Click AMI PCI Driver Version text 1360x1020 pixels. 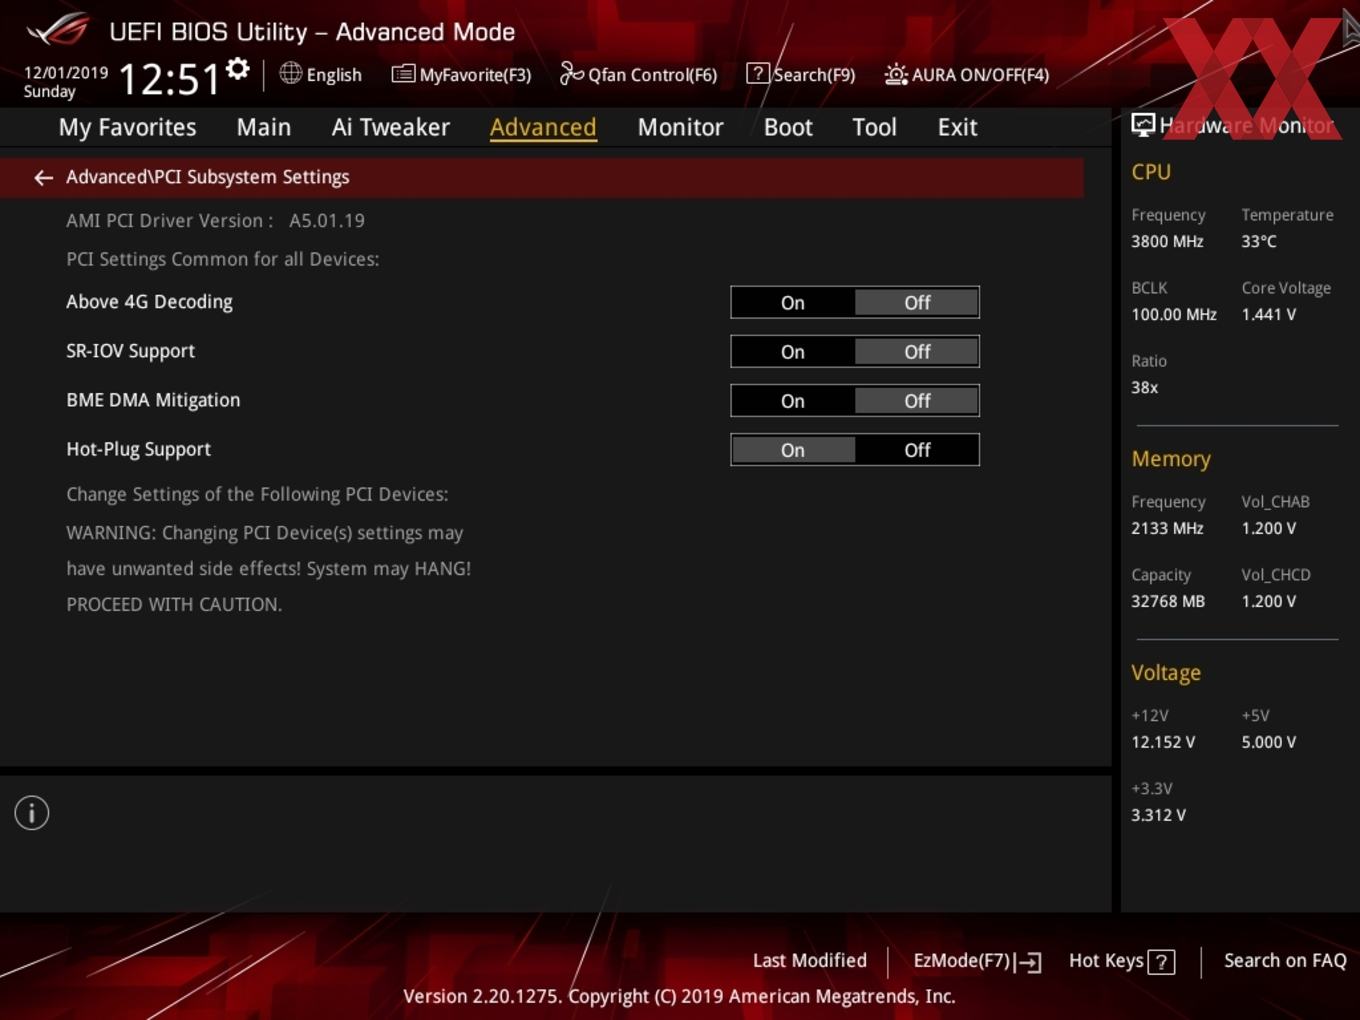click(215, 220)
